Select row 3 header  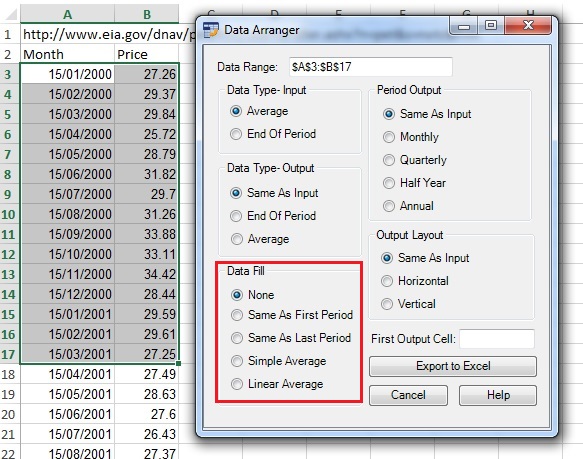pos(10,74)
